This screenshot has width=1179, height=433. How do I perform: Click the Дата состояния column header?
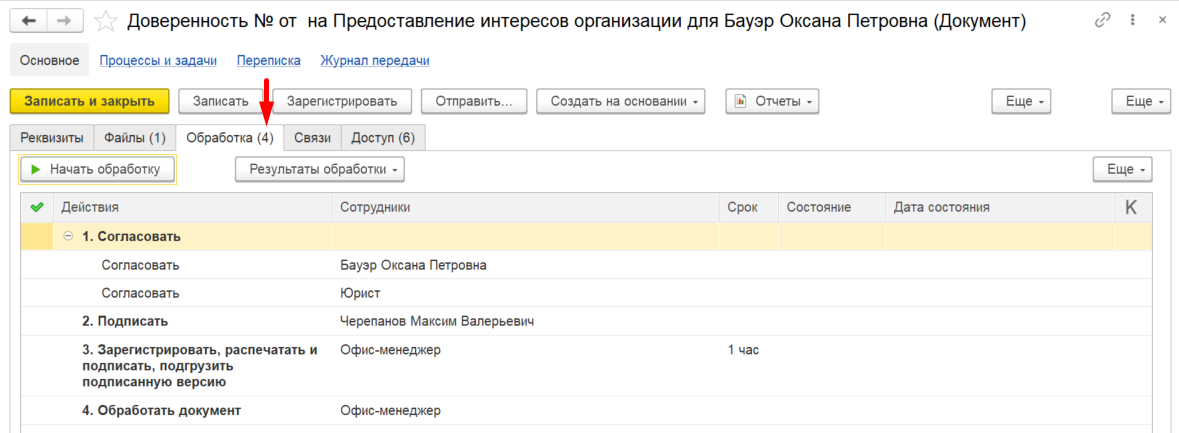[1001, 207]
